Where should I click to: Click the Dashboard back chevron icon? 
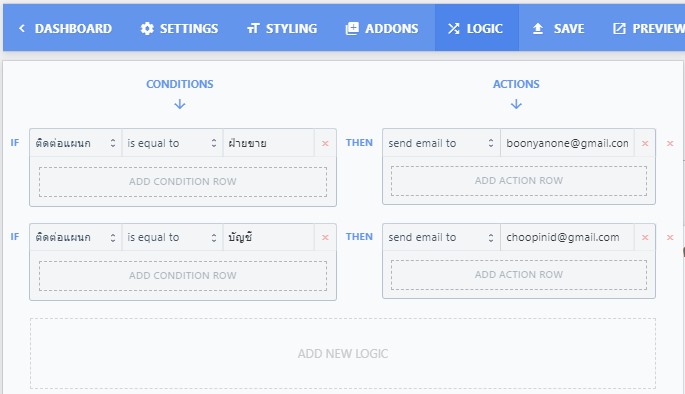(x=22, y=28)
